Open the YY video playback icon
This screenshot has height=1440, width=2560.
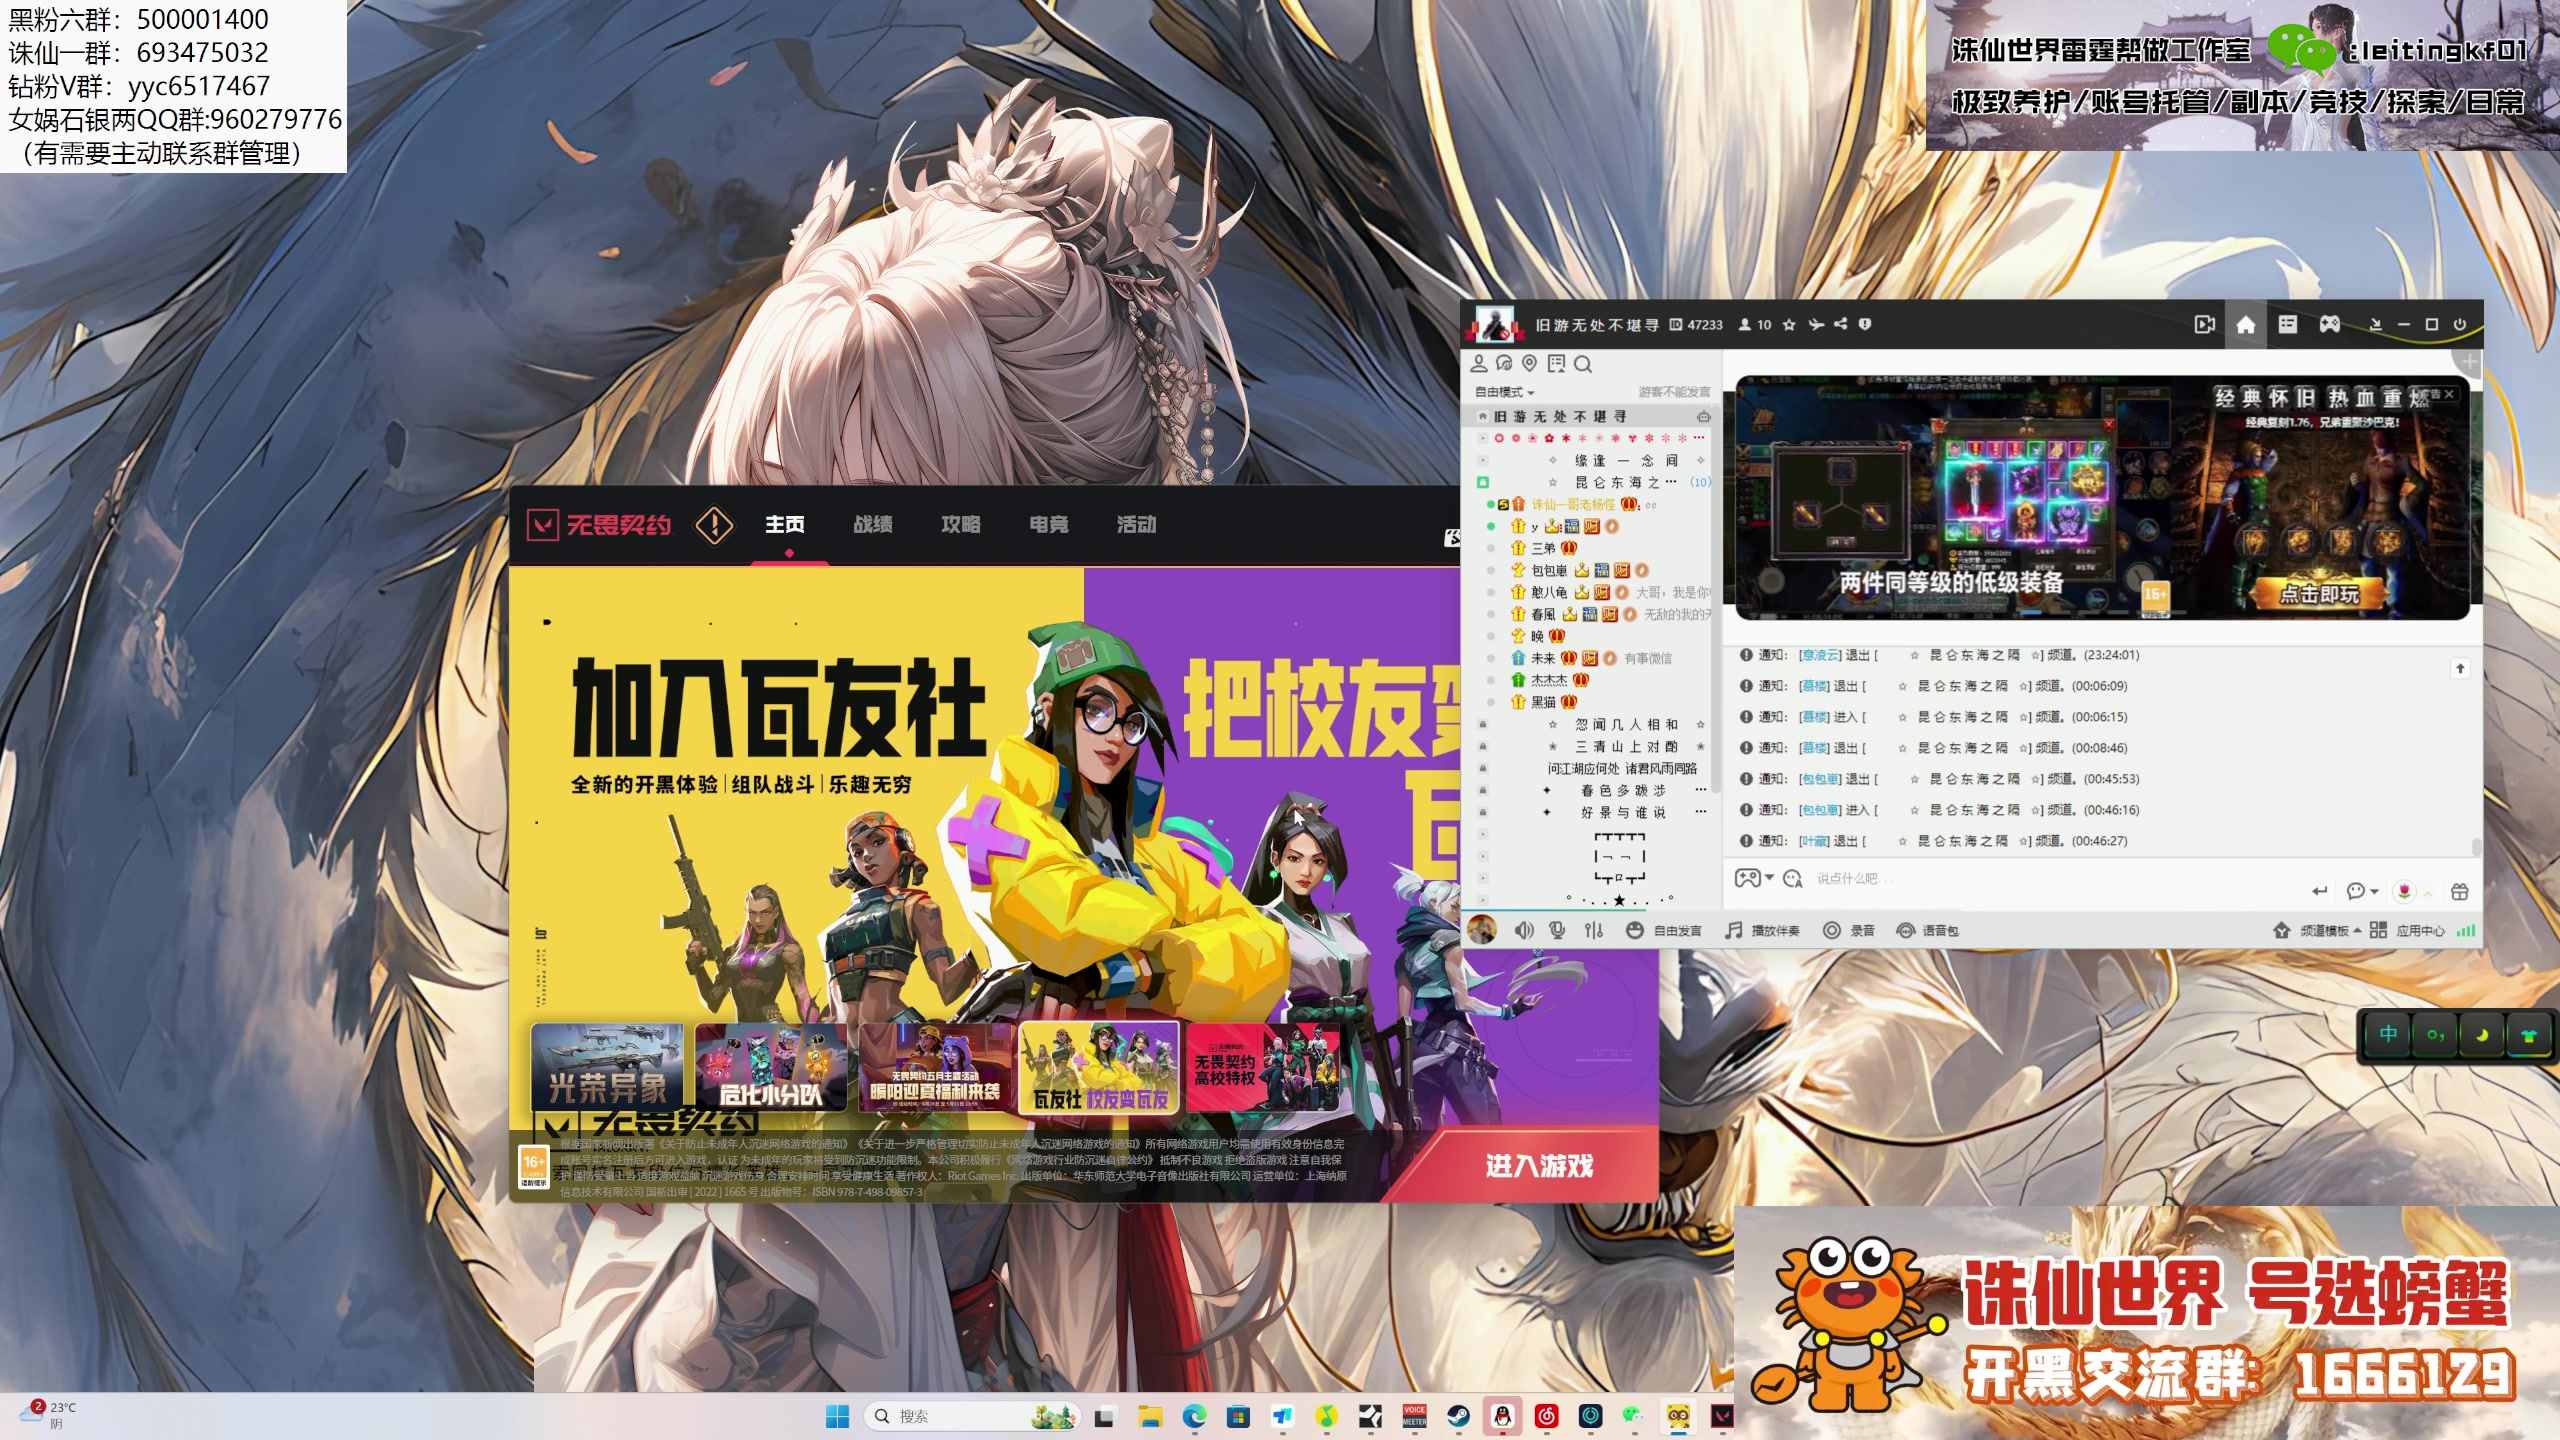(2204, 325)
